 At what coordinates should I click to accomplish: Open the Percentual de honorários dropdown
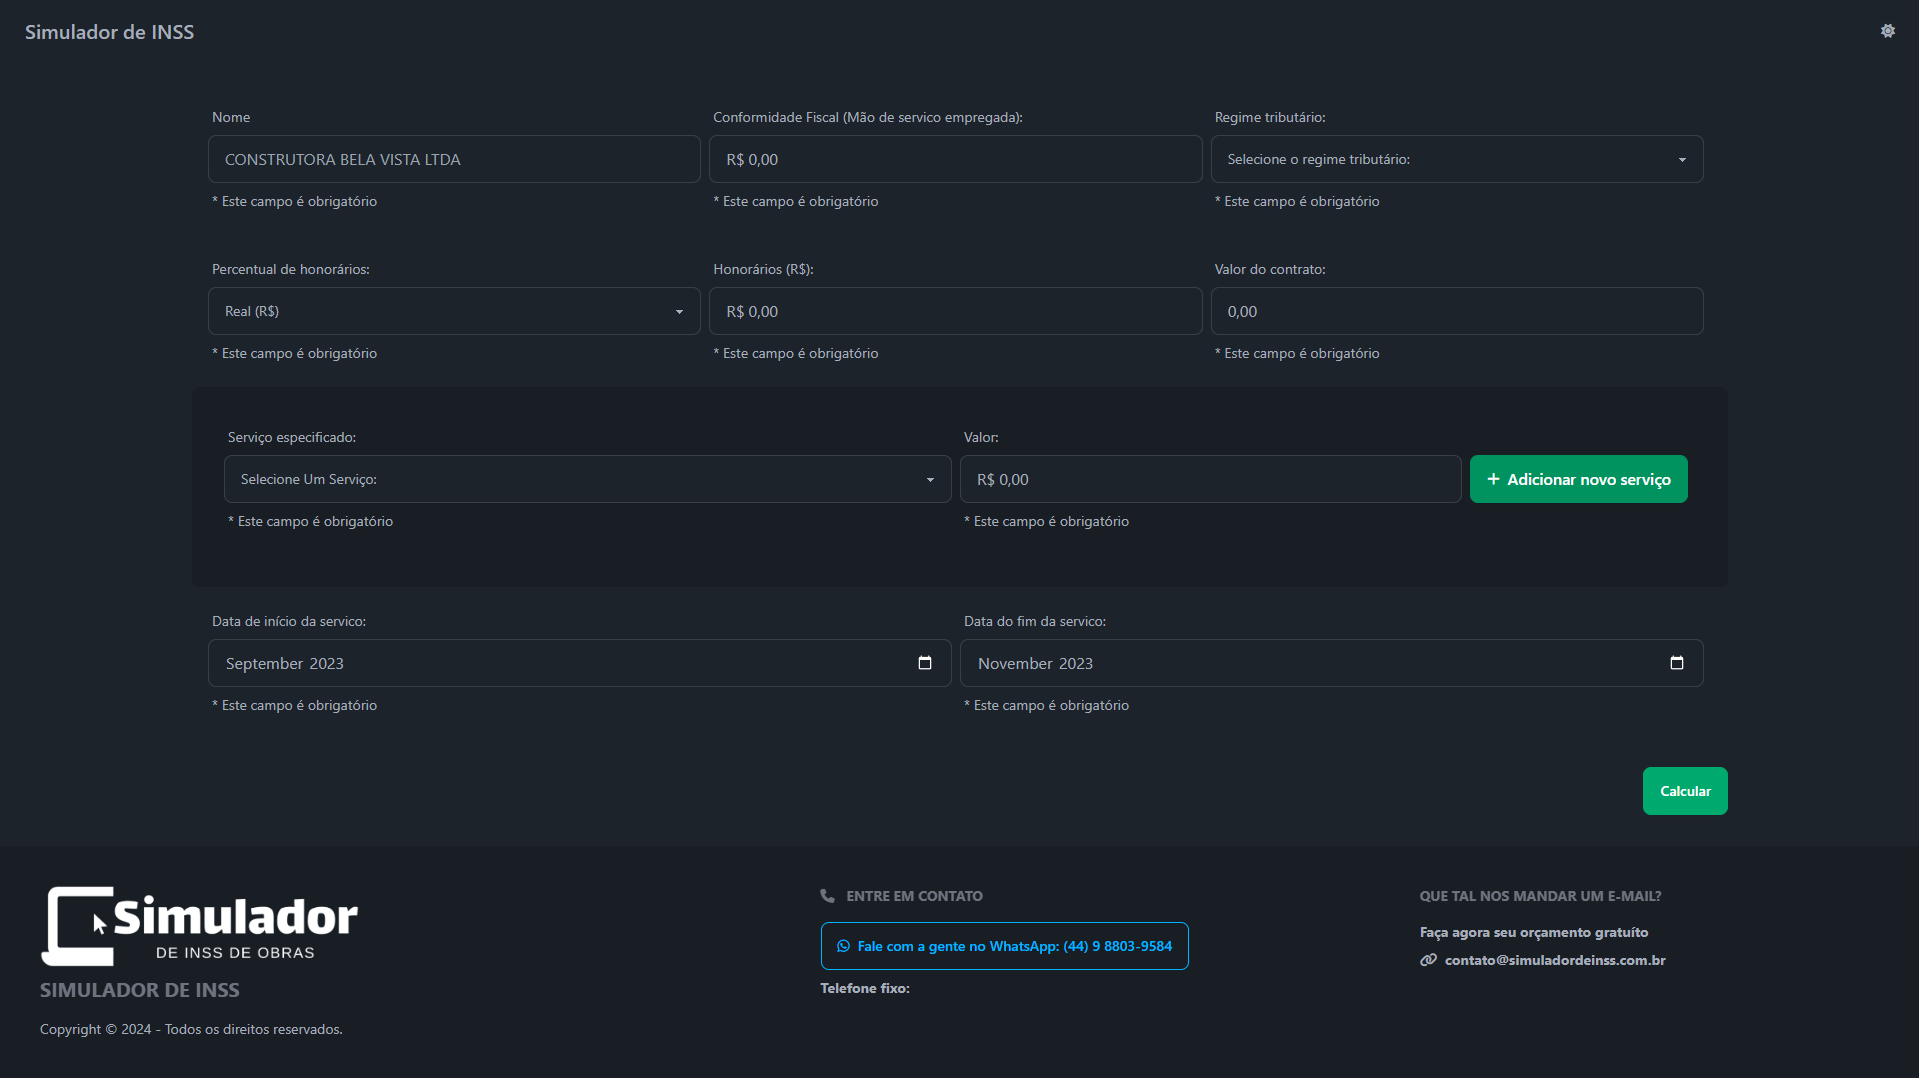[x=454, y=311]
